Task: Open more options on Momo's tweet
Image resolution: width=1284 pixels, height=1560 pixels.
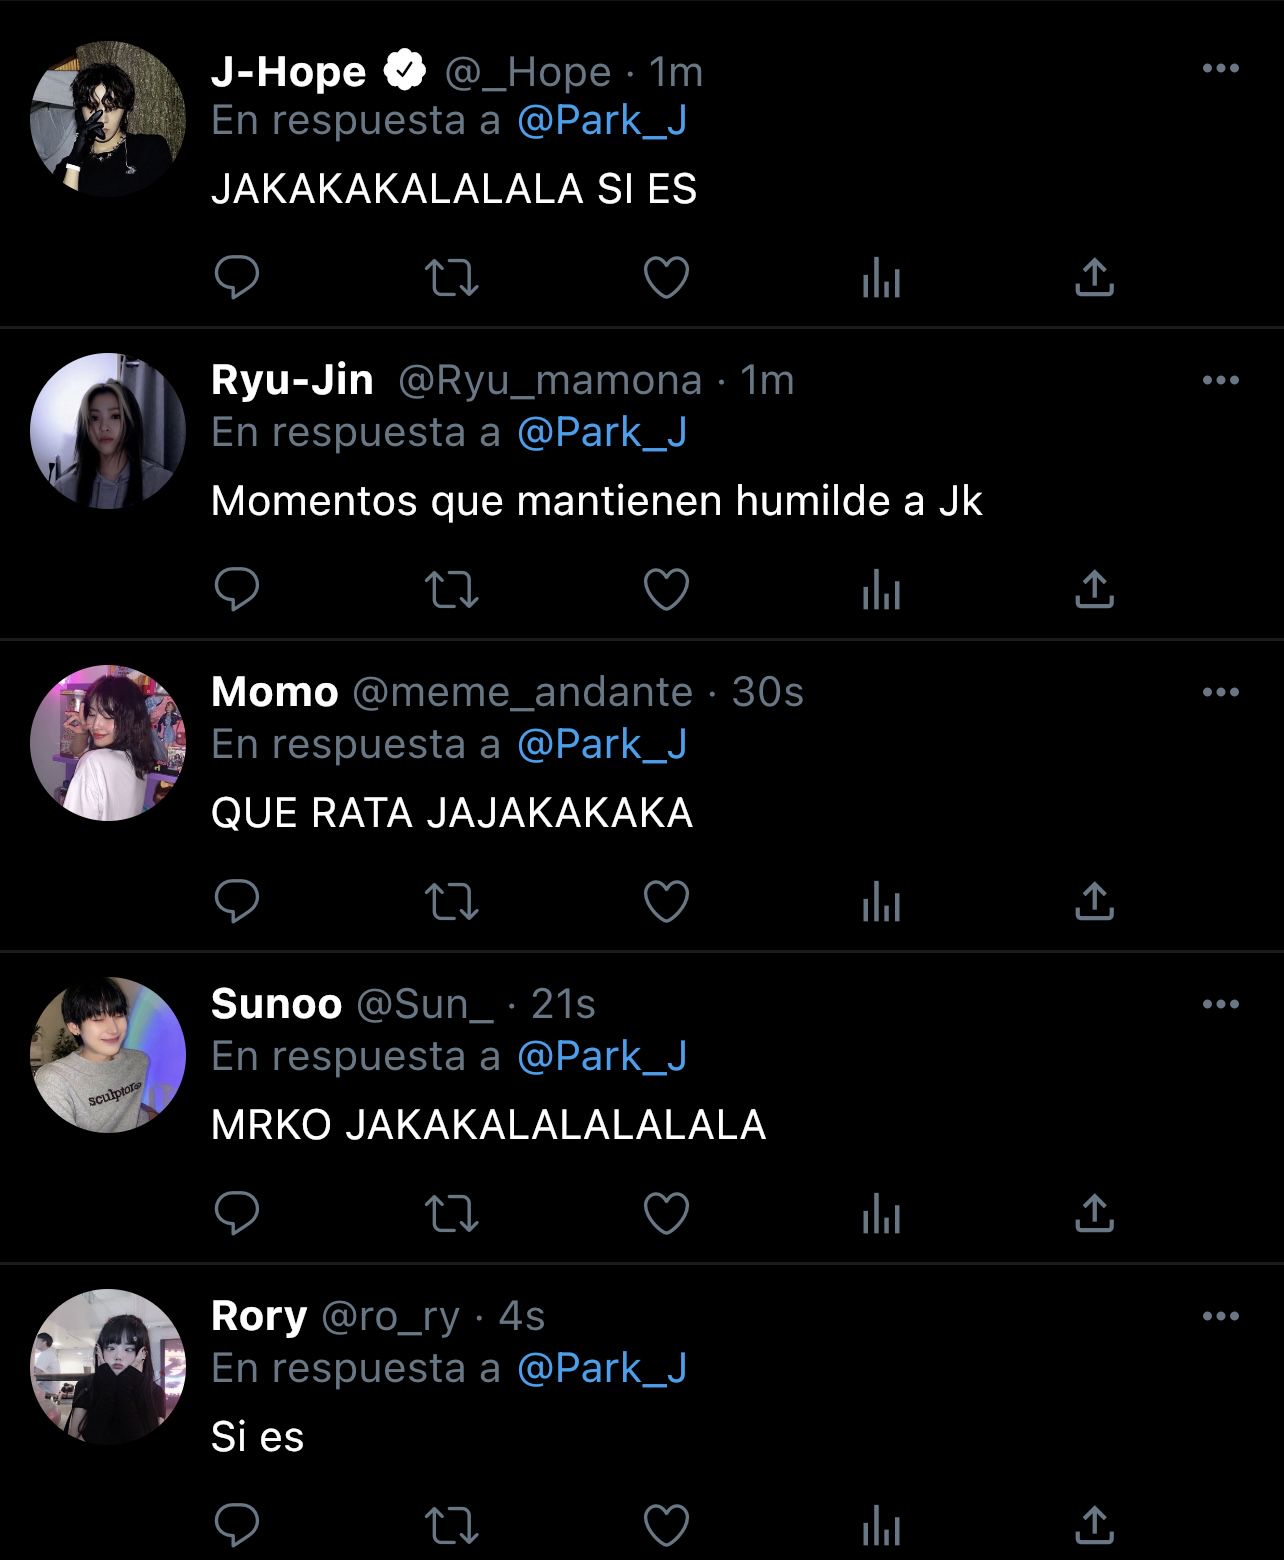Action: (x=1221, y=692)
